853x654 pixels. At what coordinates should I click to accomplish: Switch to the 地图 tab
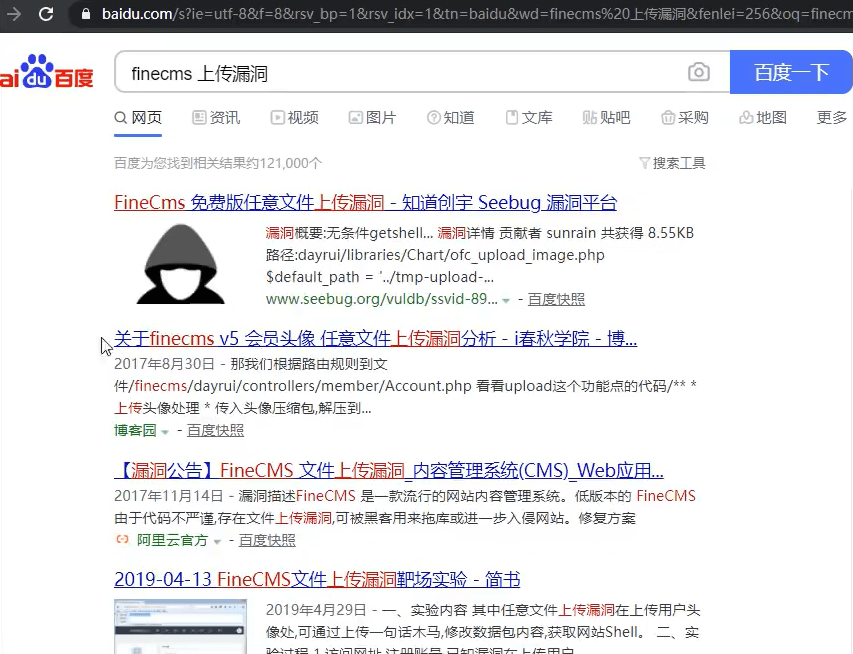[763, 118]
